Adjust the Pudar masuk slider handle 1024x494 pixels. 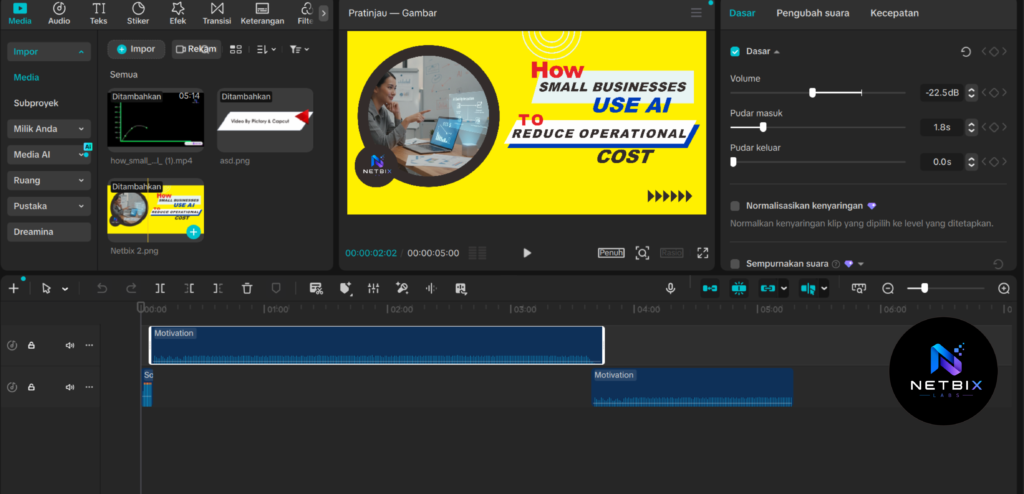tap(763, 127)
